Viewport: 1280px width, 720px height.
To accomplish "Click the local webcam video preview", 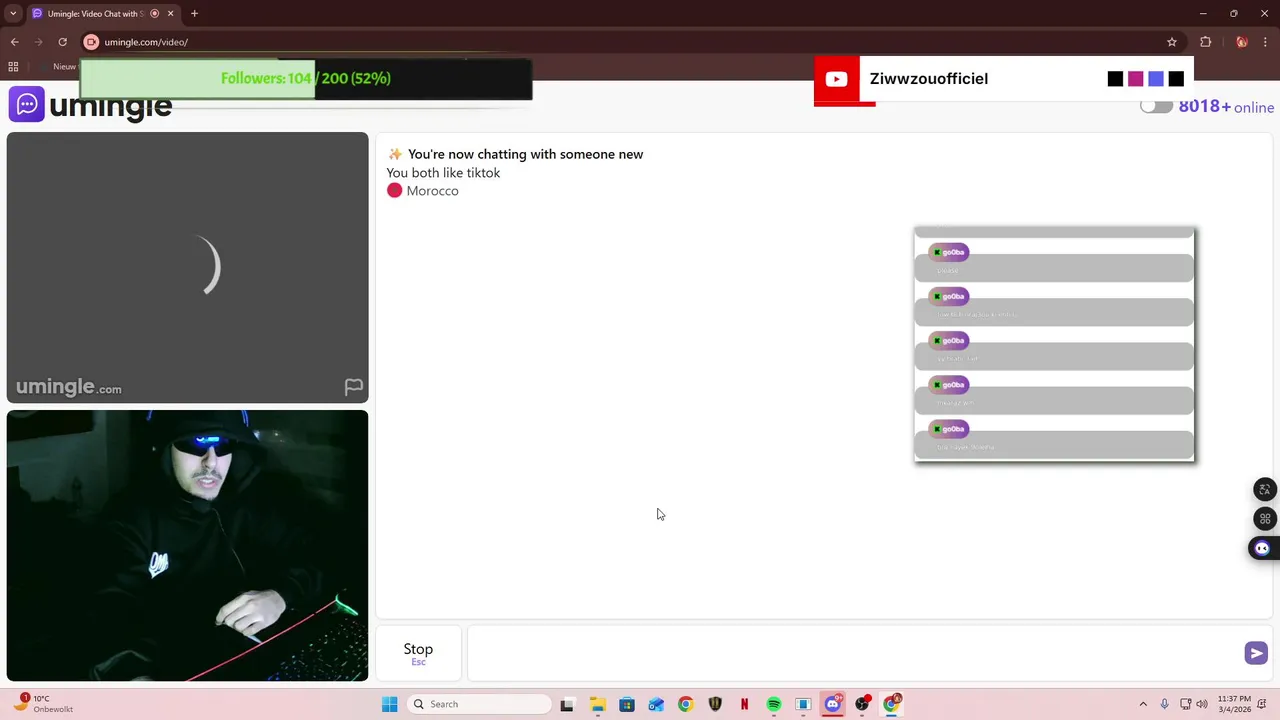I will [x=187, y=546].
